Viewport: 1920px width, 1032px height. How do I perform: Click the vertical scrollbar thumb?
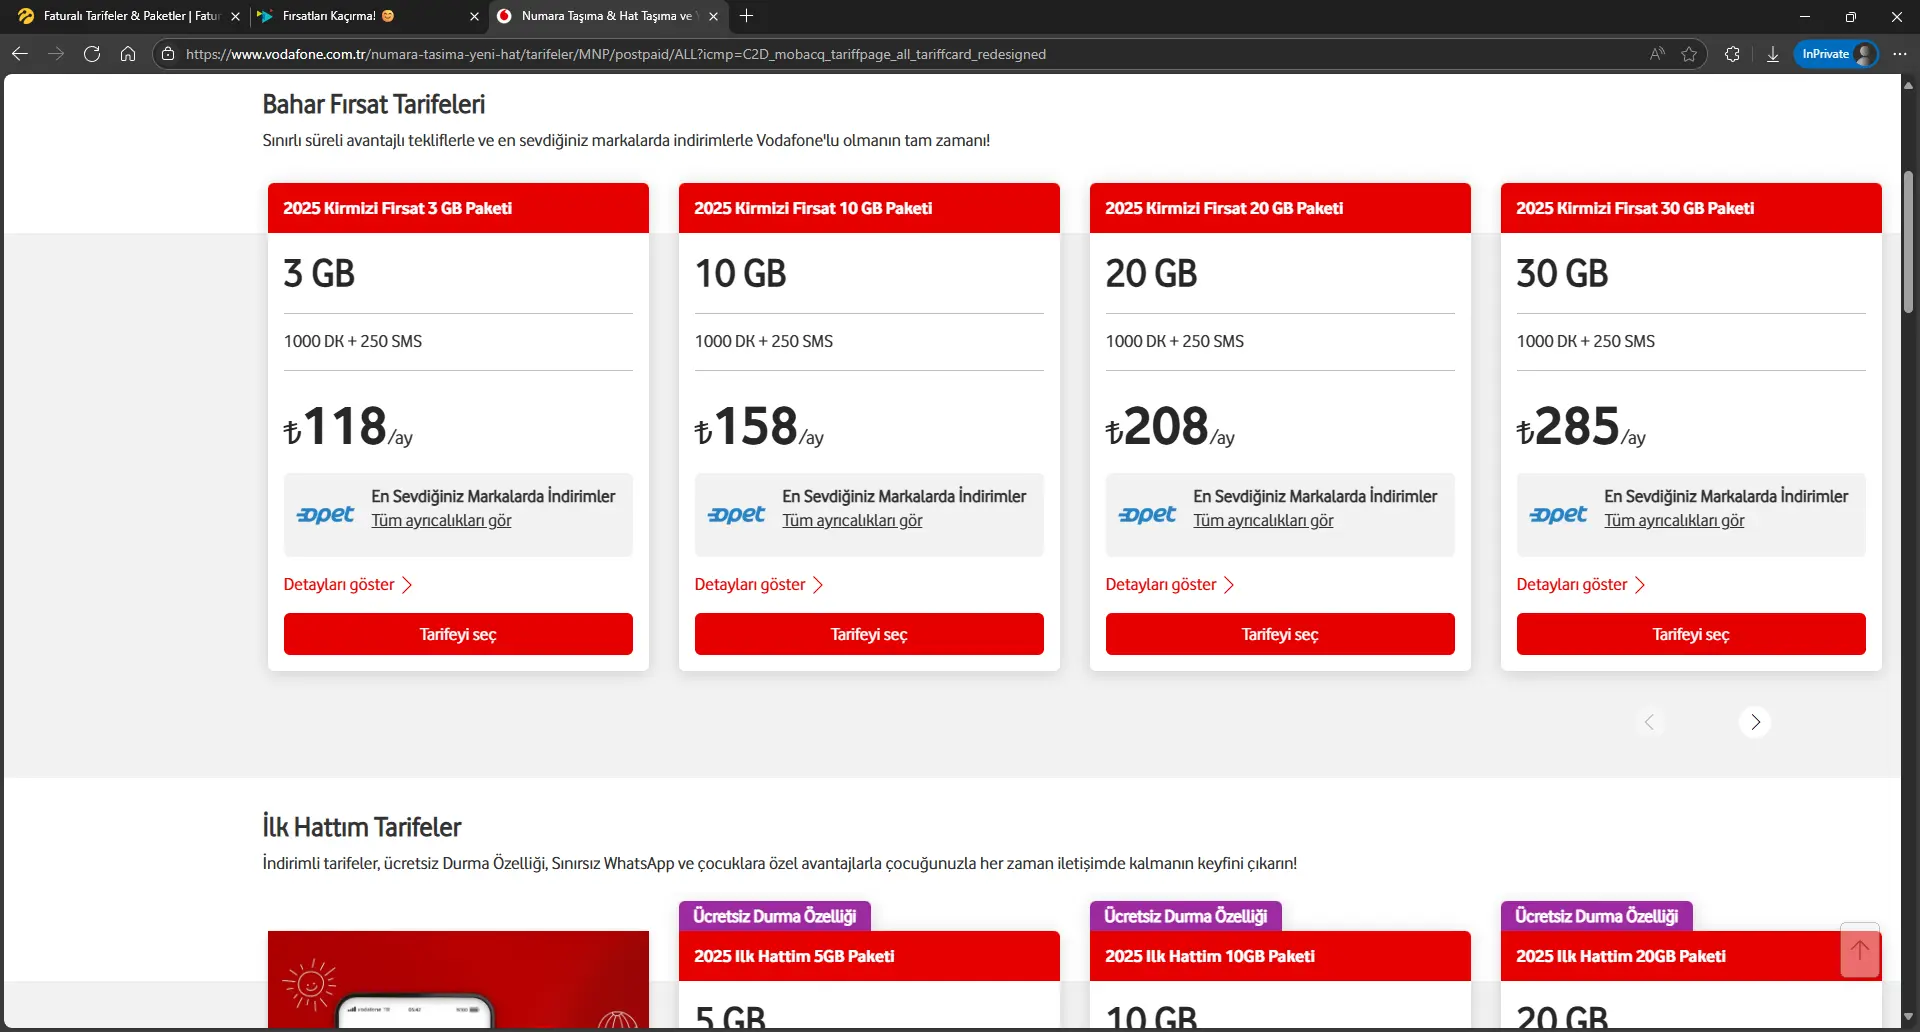1908,242
